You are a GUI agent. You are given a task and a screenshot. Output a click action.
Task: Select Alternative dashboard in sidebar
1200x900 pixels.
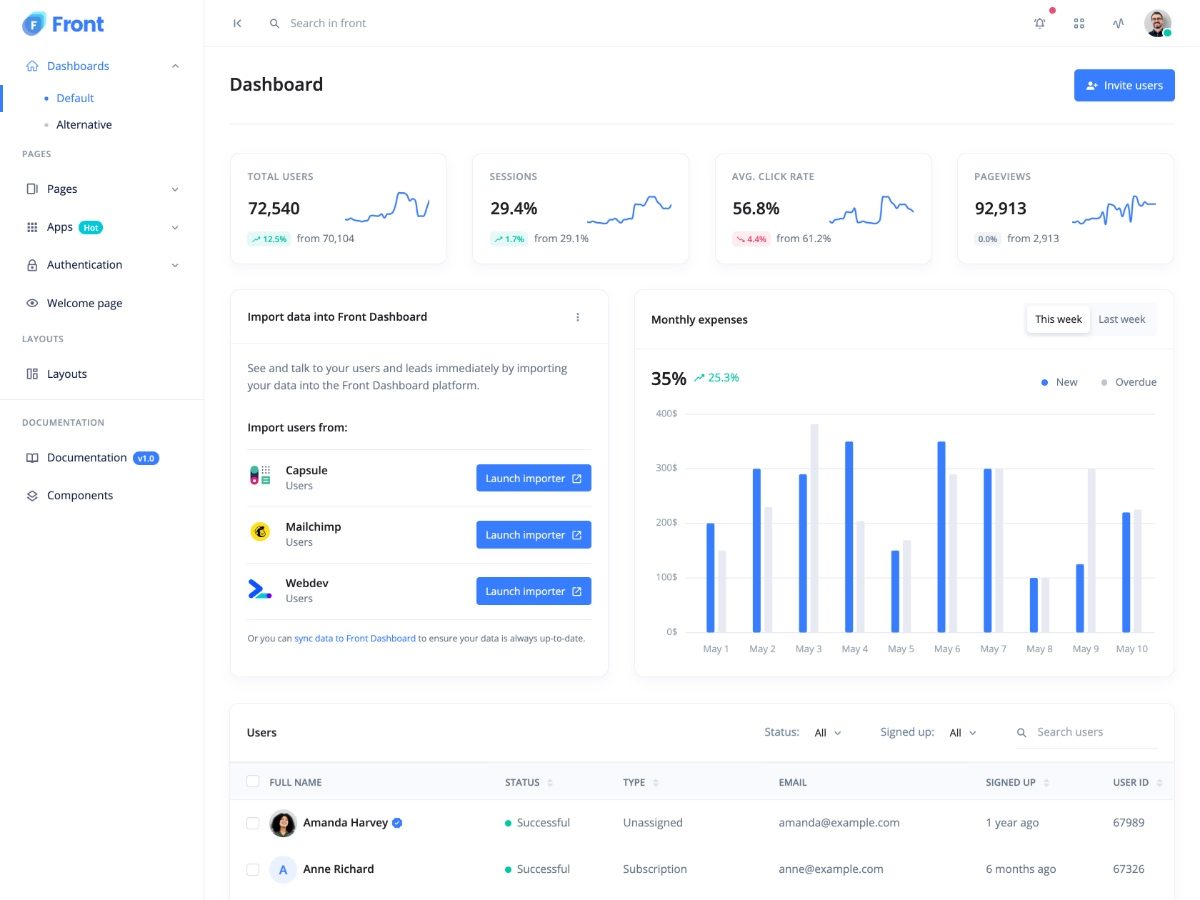pos(84,125)
